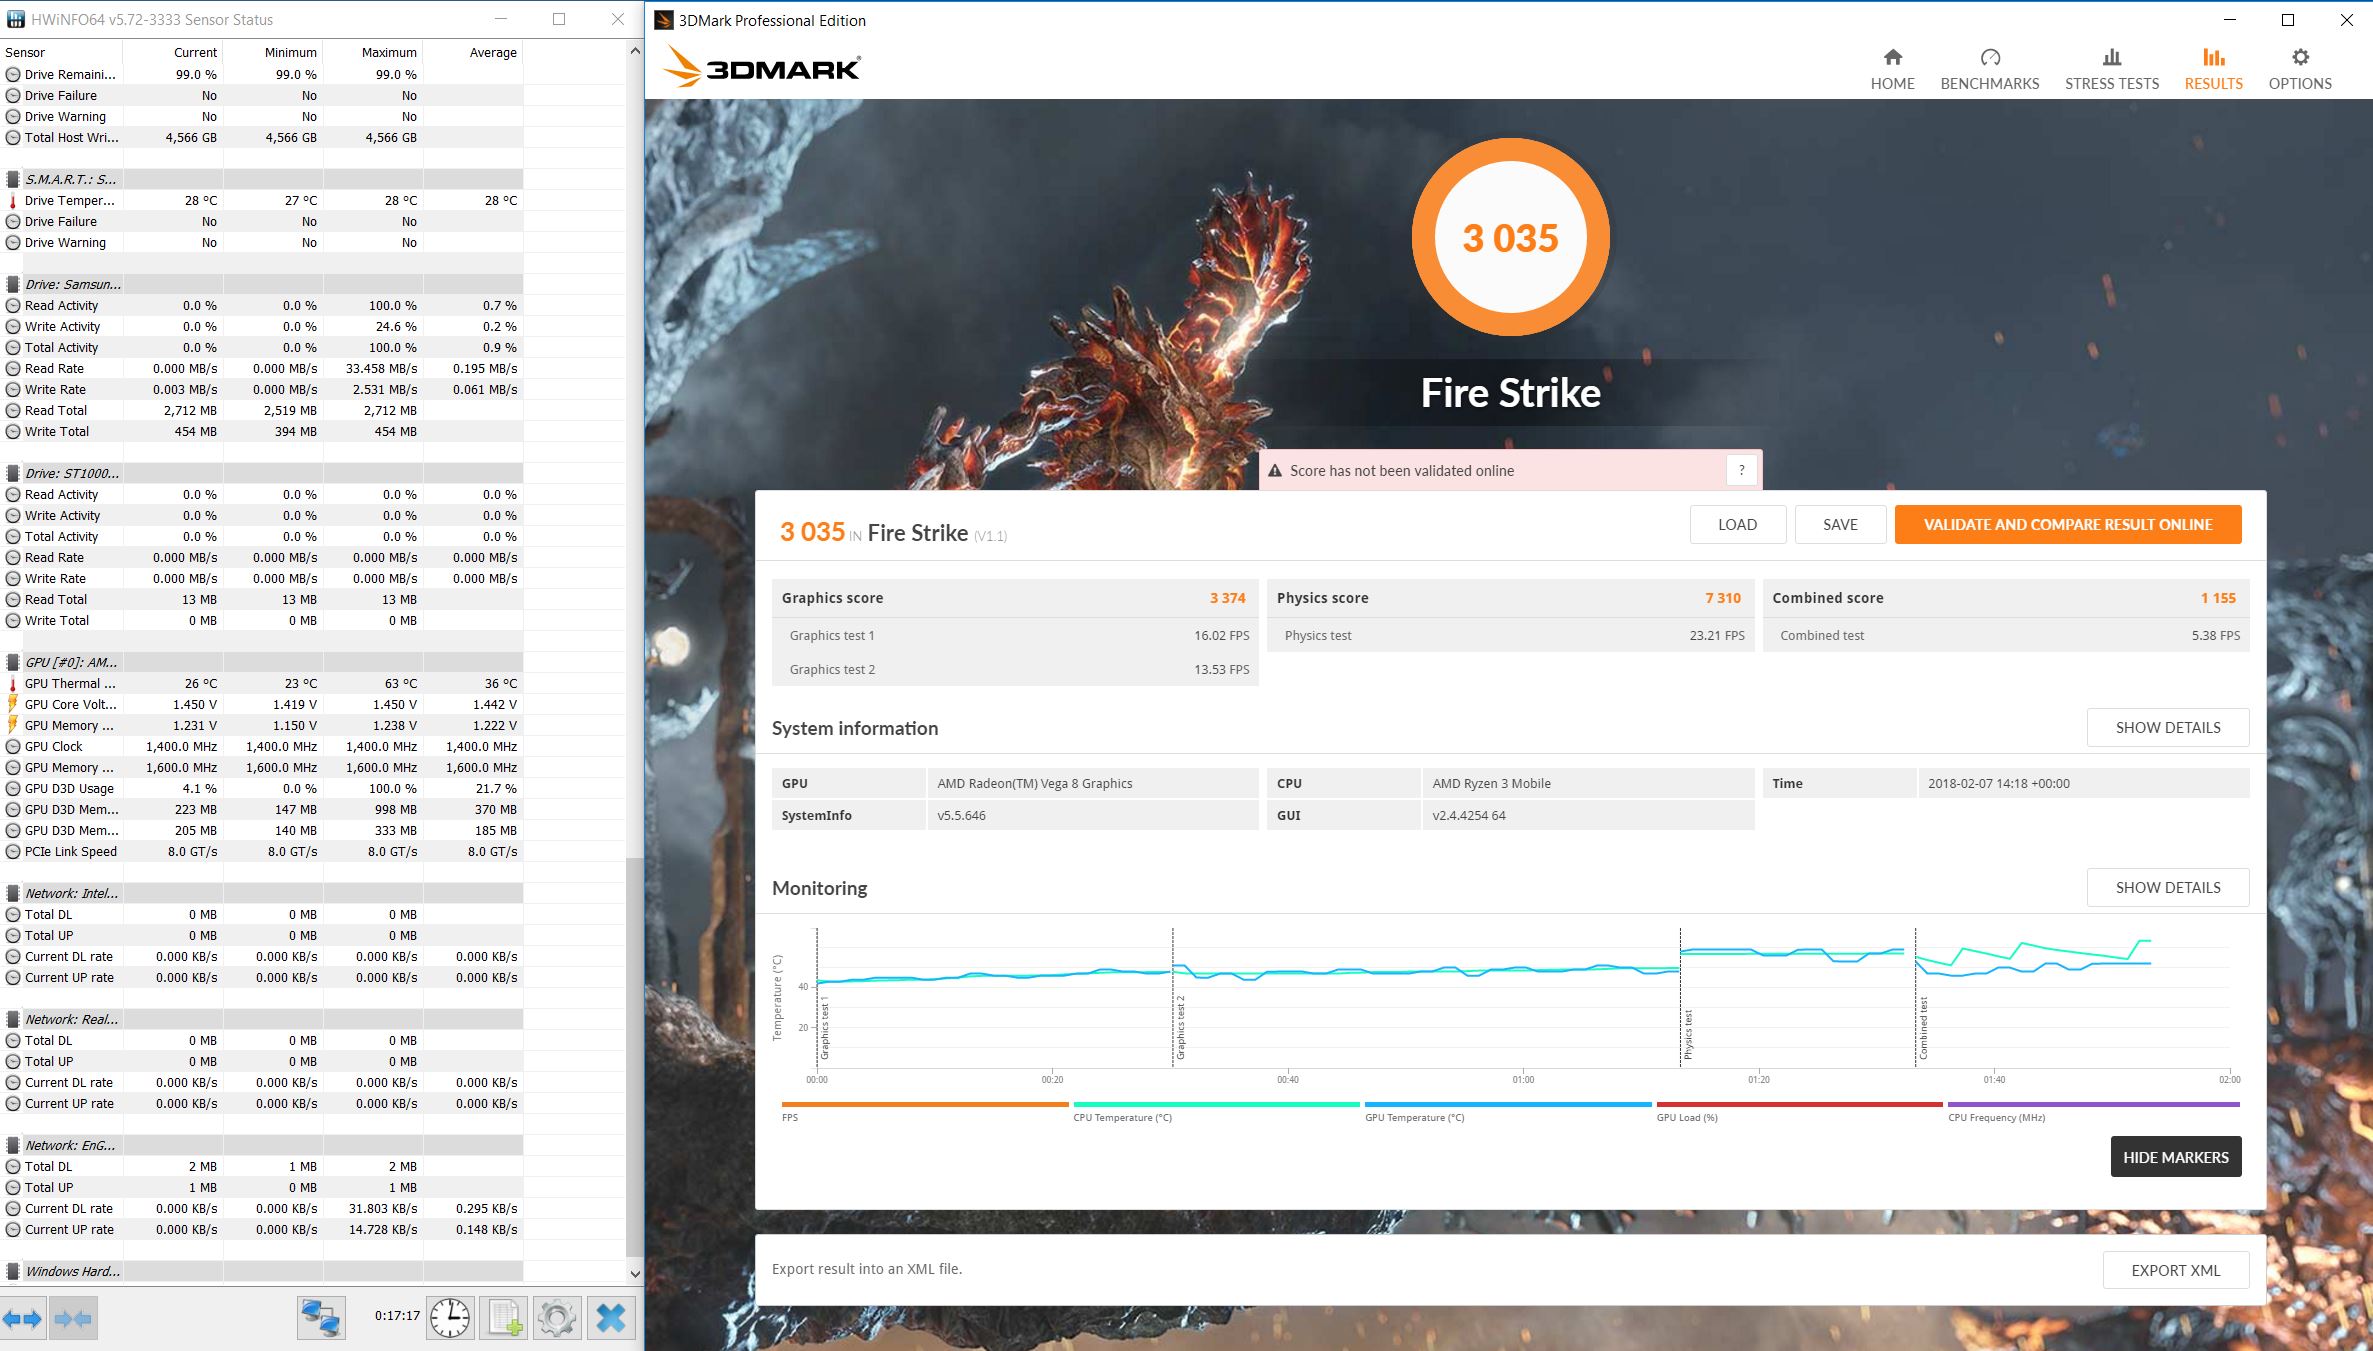Click the expand columns arrows icon in HWiNFO
Screen dimensions: 2373x1351
tap(22, 1319)
